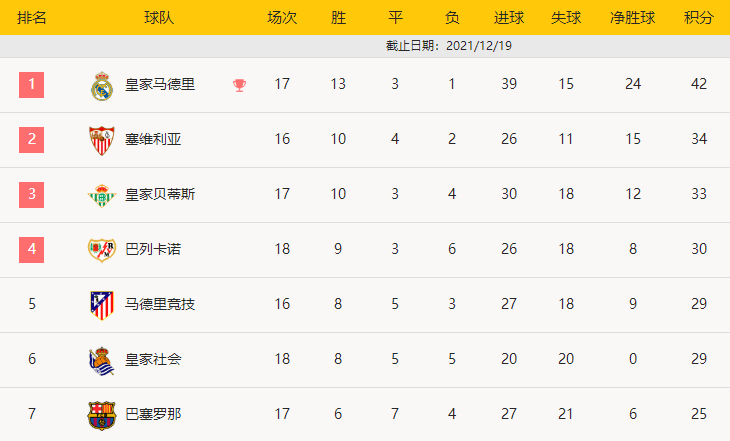Click the Real Sociedad club crest
This screenshot has height=441, width=730.
(x=102, y=359)
